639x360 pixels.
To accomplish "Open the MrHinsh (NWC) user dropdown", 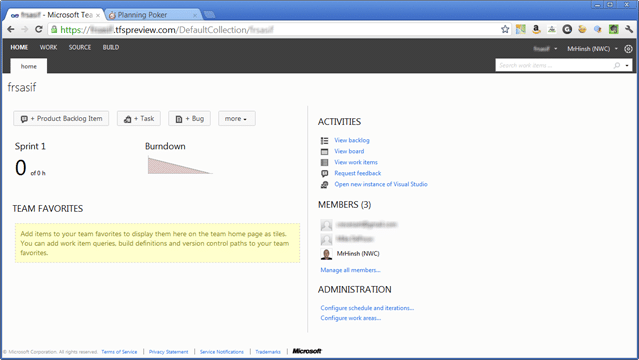I will (x=593, y=49).
